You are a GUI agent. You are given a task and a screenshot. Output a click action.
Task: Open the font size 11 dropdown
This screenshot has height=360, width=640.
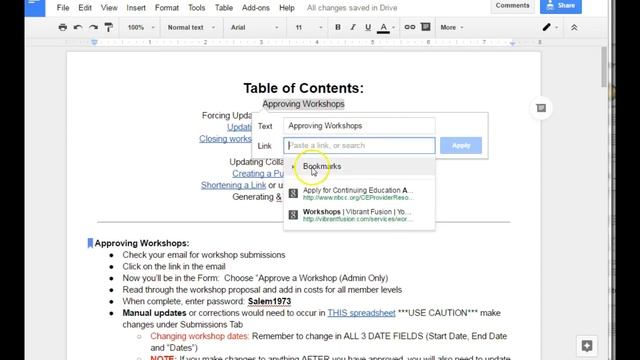click(x=309, y=27)
